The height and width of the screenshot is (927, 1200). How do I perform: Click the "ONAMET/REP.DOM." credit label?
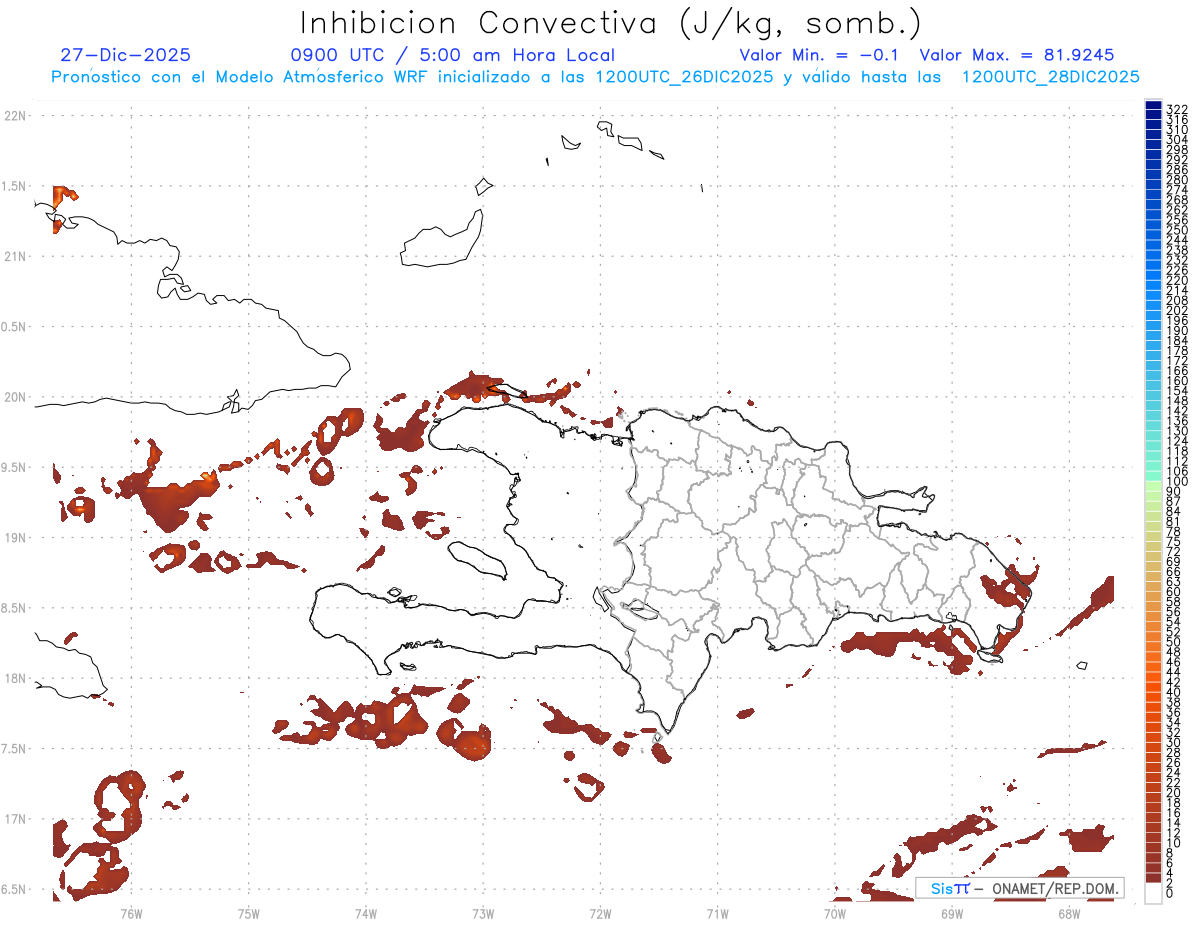[1055, 888]
